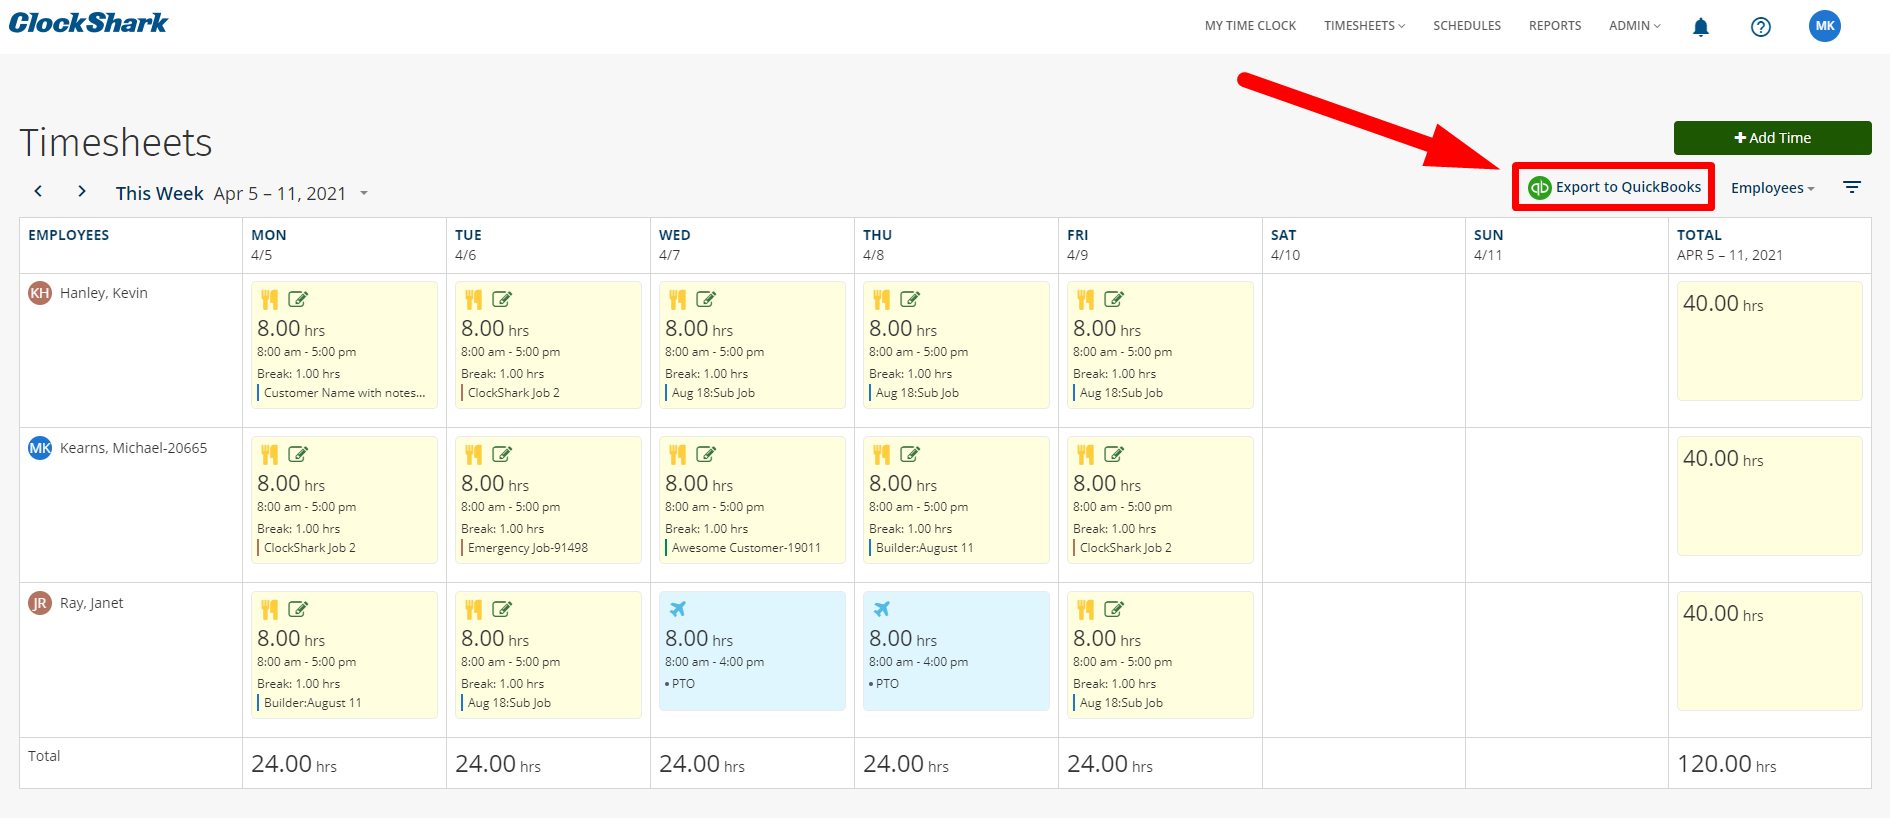Viewport: 1890px width, 818px height.
Task: Go to Schedules page
Action: click(x=1467, y=26)
